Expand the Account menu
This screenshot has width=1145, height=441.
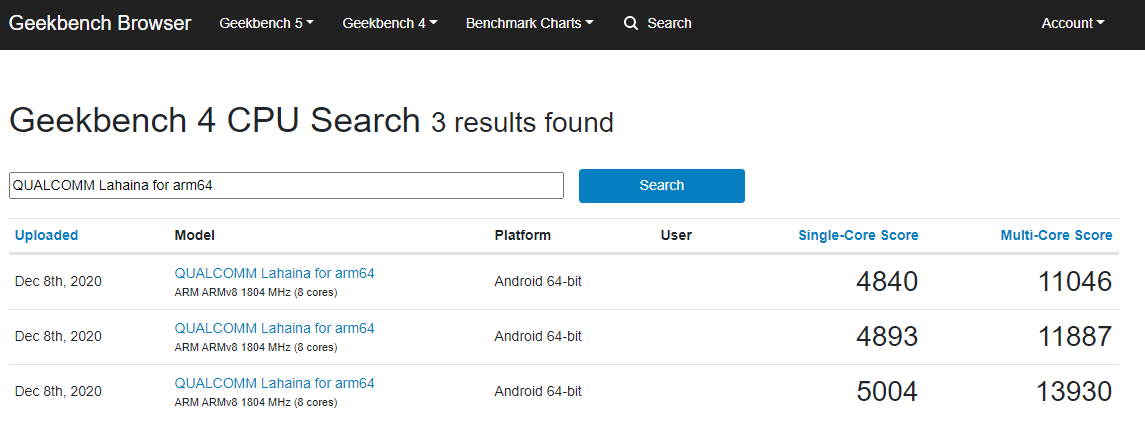1073,23
